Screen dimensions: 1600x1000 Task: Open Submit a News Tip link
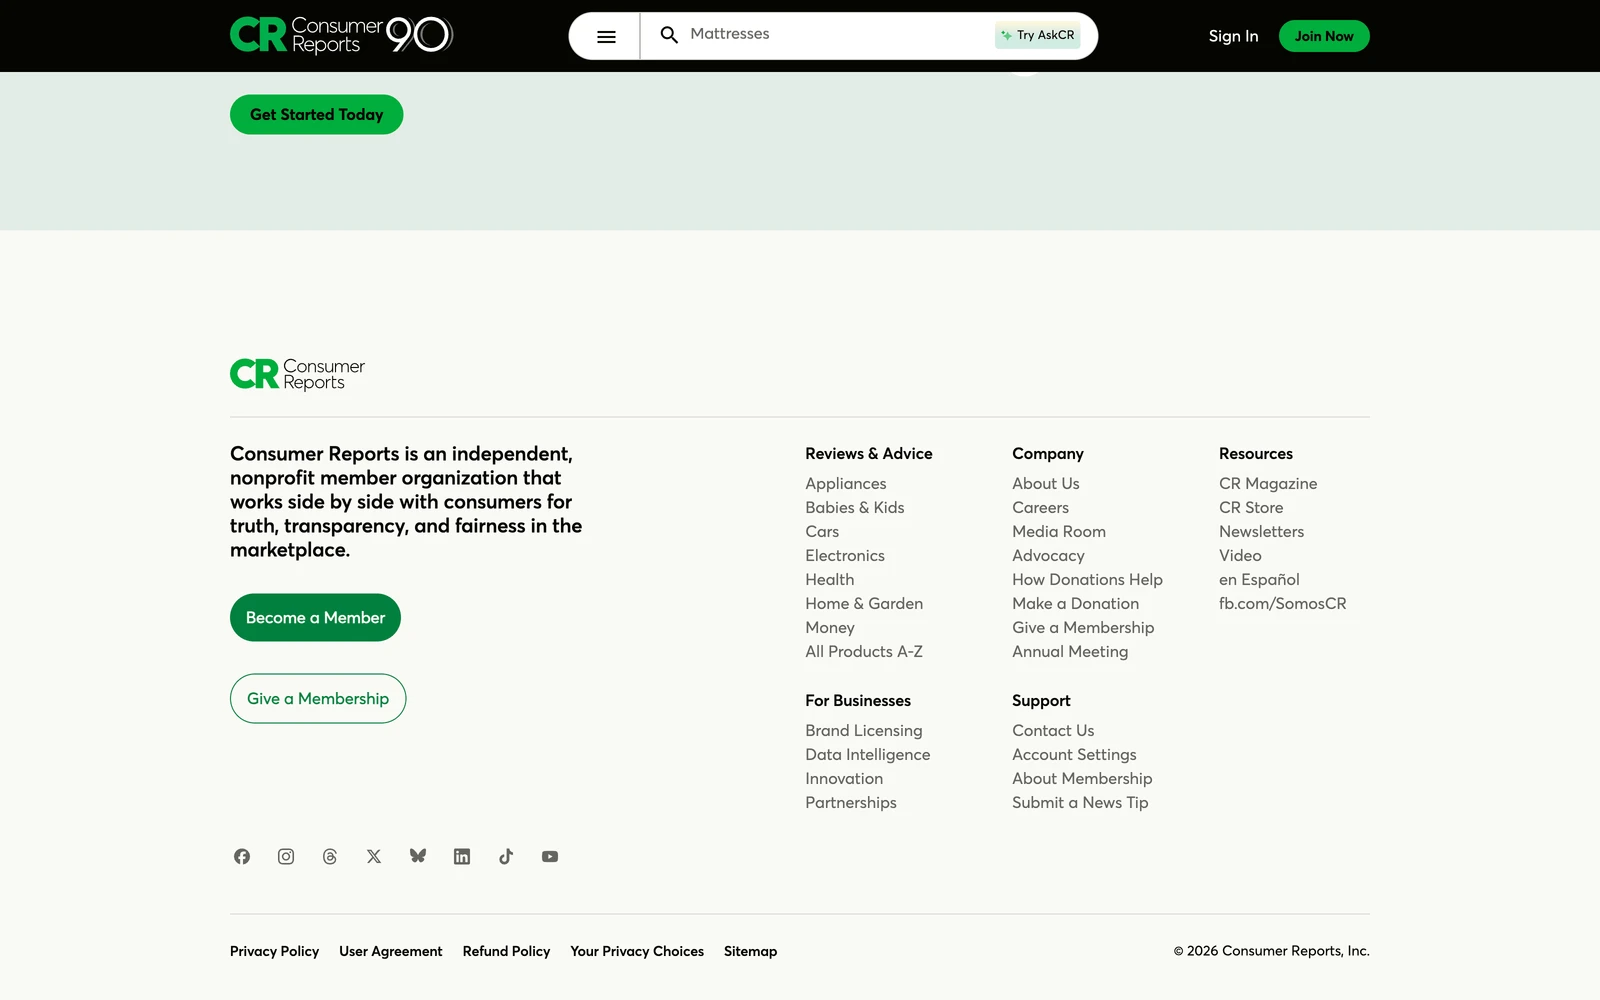1080,803
